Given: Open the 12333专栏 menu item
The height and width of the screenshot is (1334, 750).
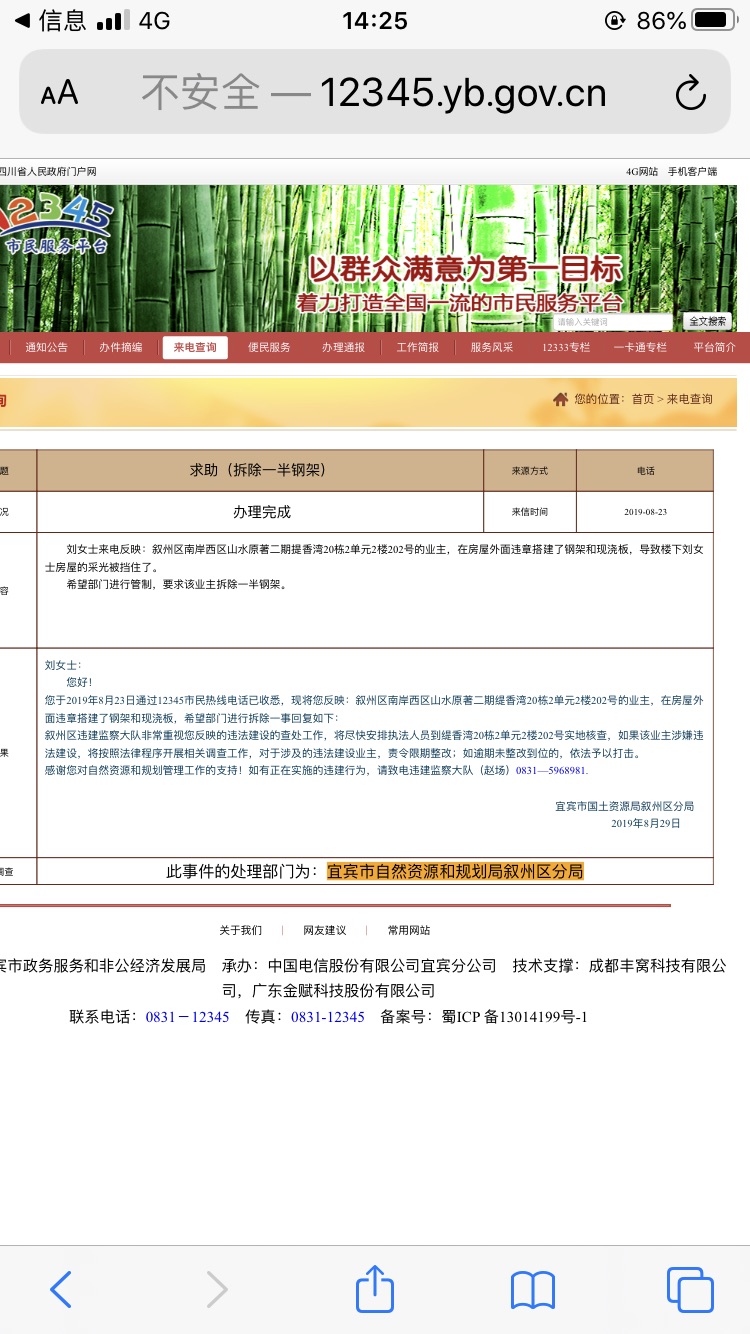Looking at the screenshot, I should click(x=566, y=347).
